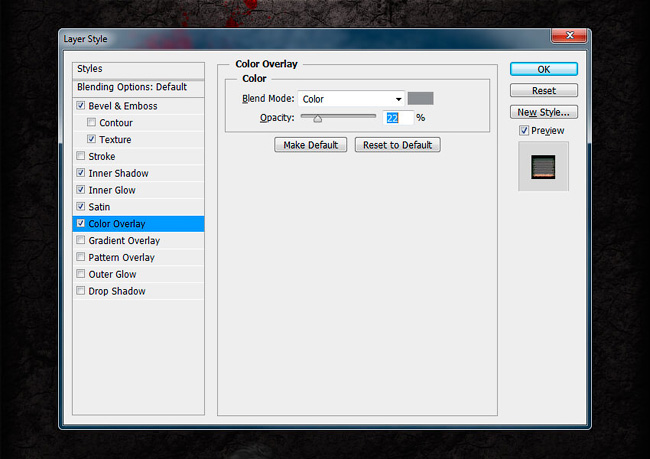Enable the Stroke checkbox
650x459 pixels.
point(81,156)
